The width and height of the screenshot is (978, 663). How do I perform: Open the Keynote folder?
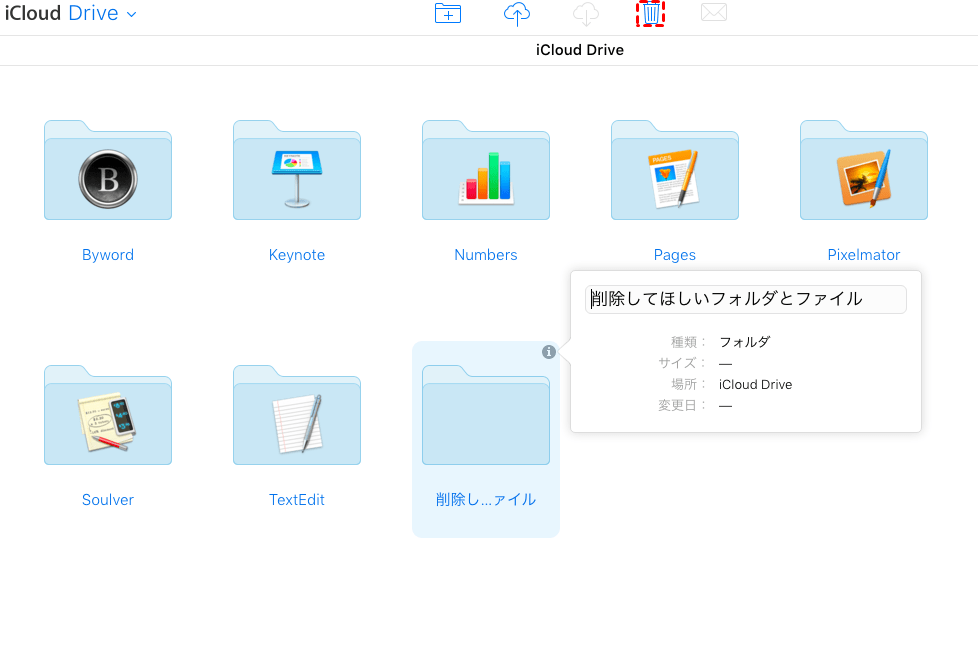(297, 171)
